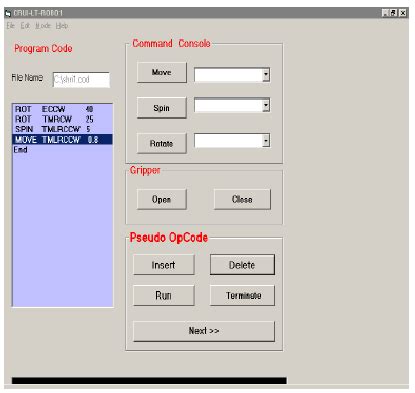This screenshot has height=393, width=415.
Task: Open the File menu
Action: click(x=11, y=26)
